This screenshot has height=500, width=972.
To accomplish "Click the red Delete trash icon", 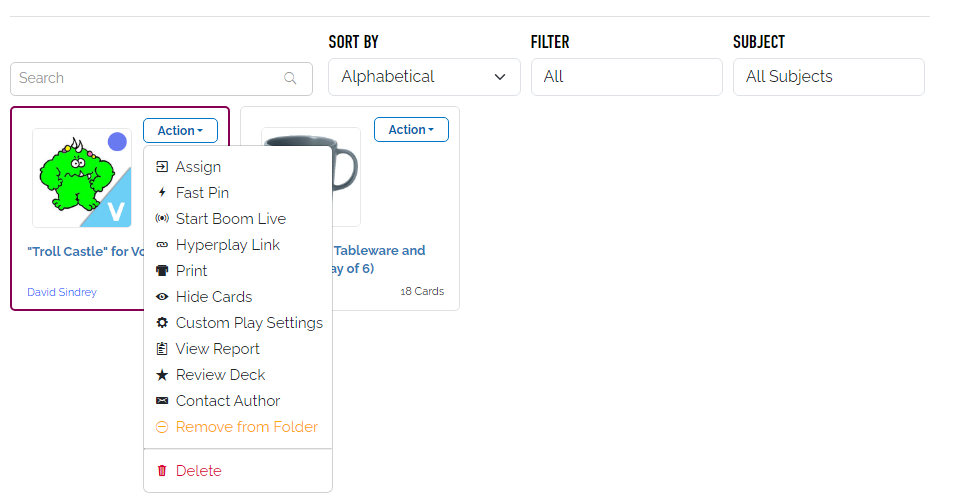I will (162, 471).
